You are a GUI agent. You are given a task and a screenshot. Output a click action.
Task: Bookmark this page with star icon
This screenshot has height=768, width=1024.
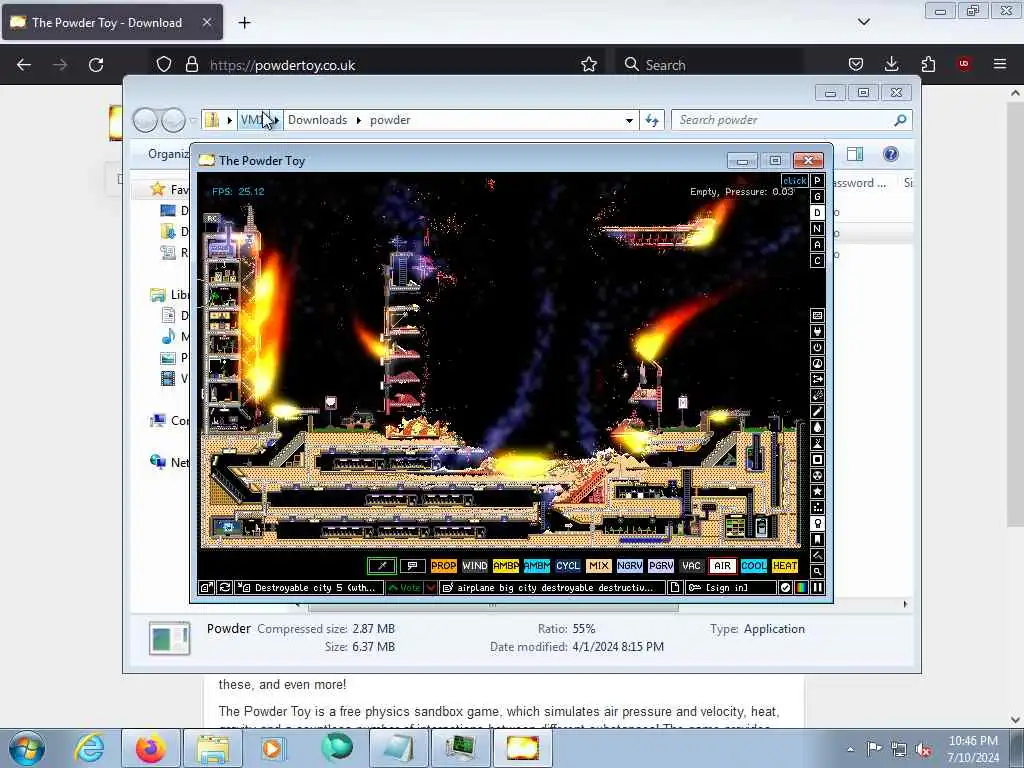[589, 64]
